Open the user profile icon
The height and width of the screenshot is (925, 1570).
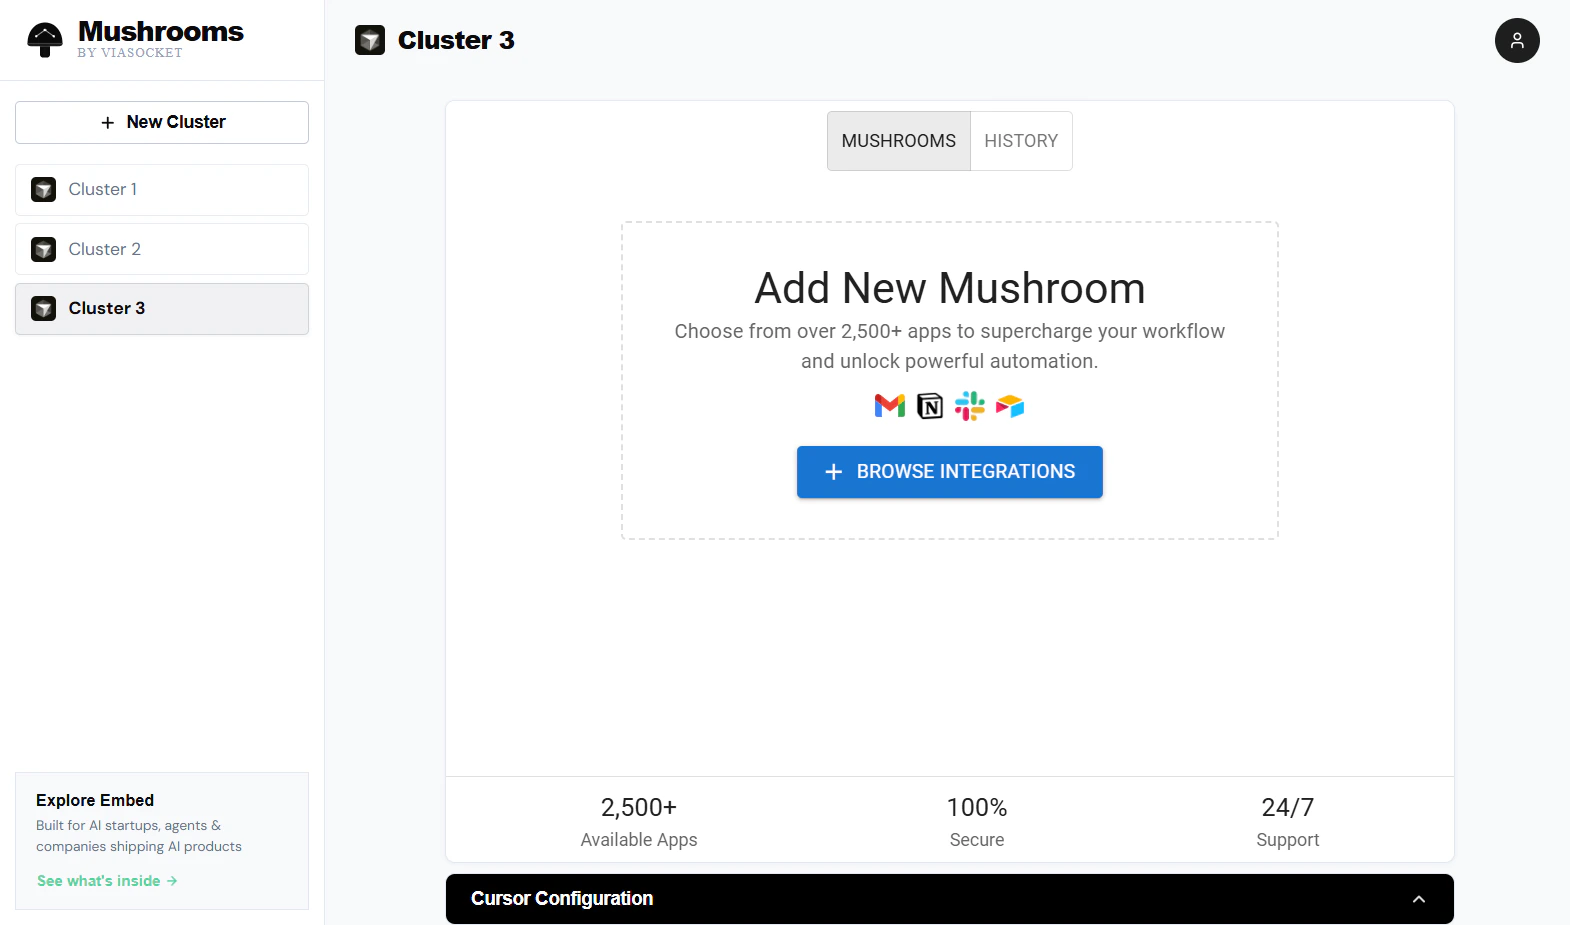(1517, 40)
